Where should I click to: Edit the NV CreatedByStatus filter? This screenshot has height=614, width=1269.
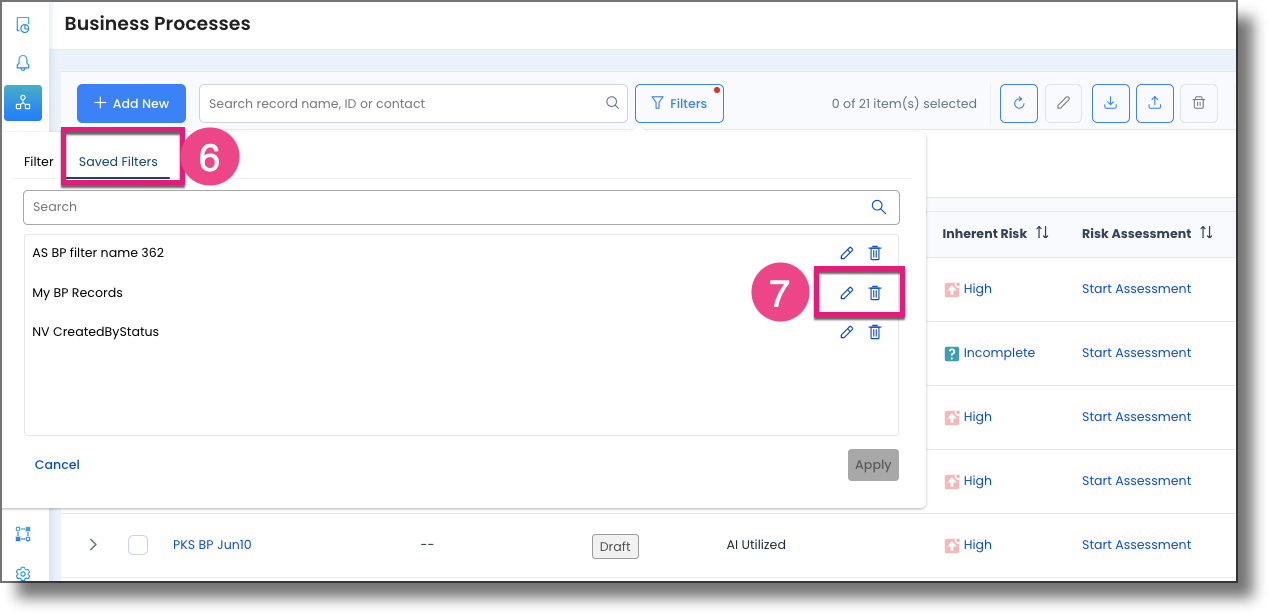click(847, 332)
